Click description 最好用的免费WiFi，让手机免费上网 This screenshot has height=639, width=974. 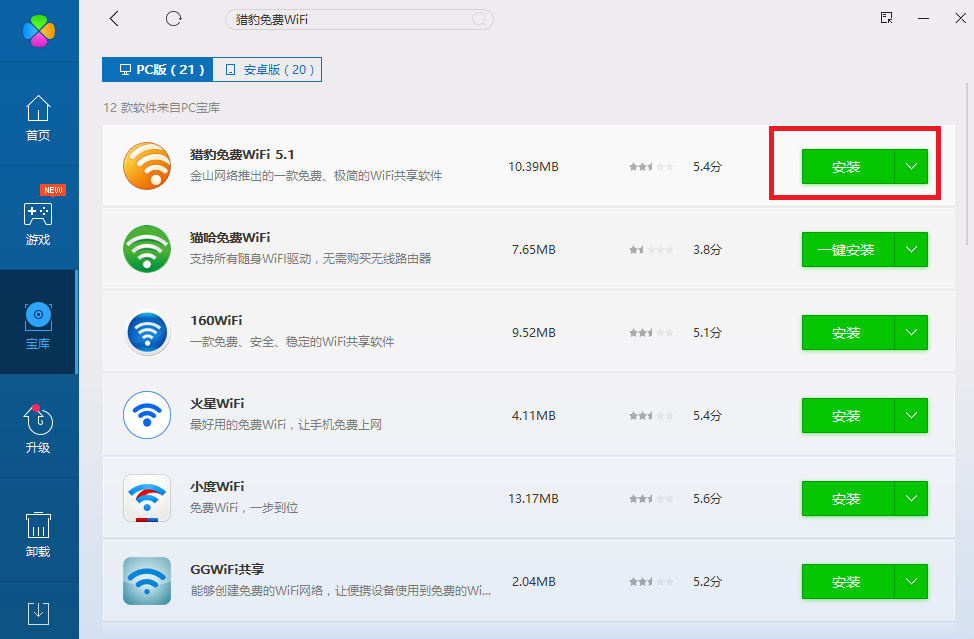pyautogui.click(x=286, y=425)
